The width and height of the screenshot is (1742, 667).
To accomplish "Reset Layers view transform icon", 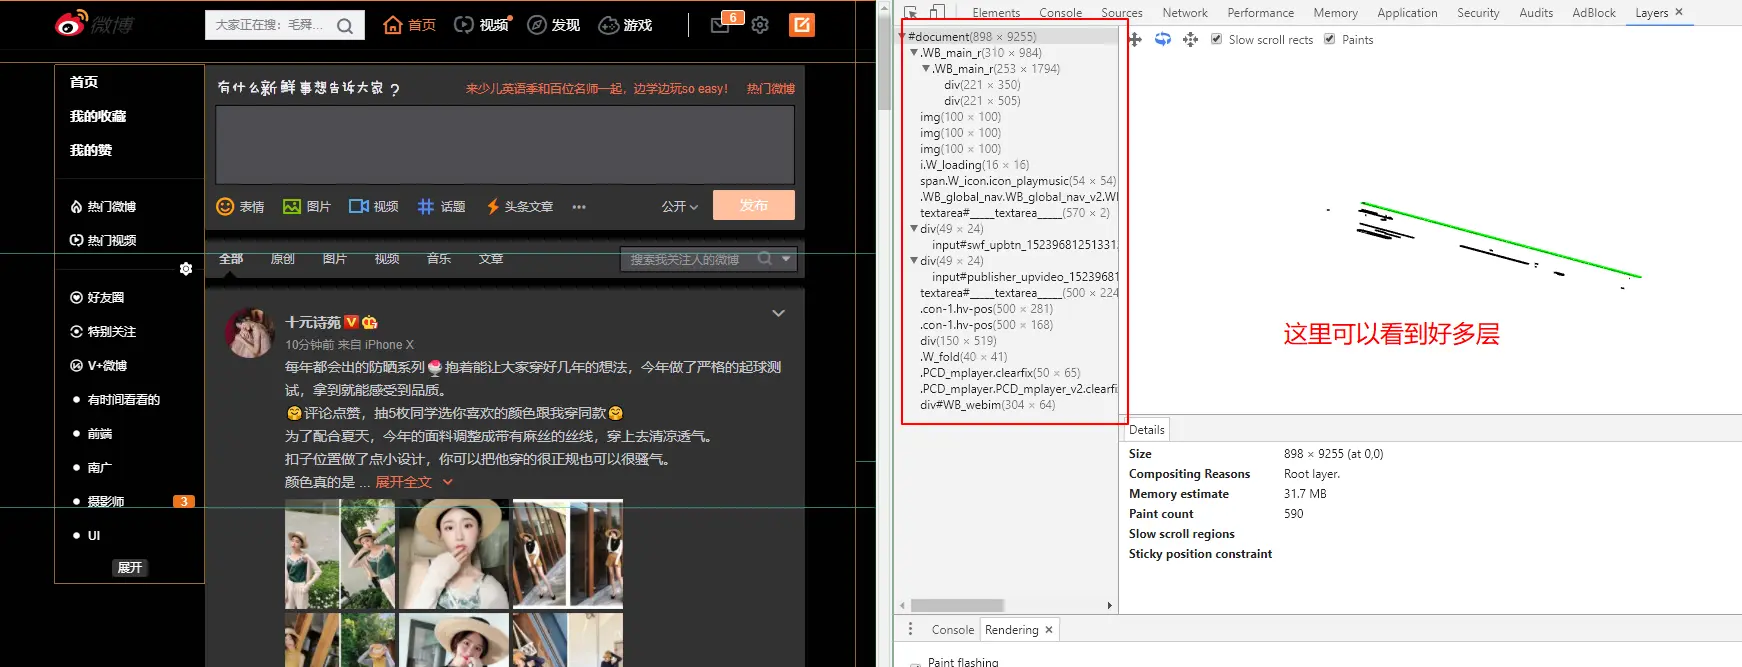I will [x=1190, y=39].
